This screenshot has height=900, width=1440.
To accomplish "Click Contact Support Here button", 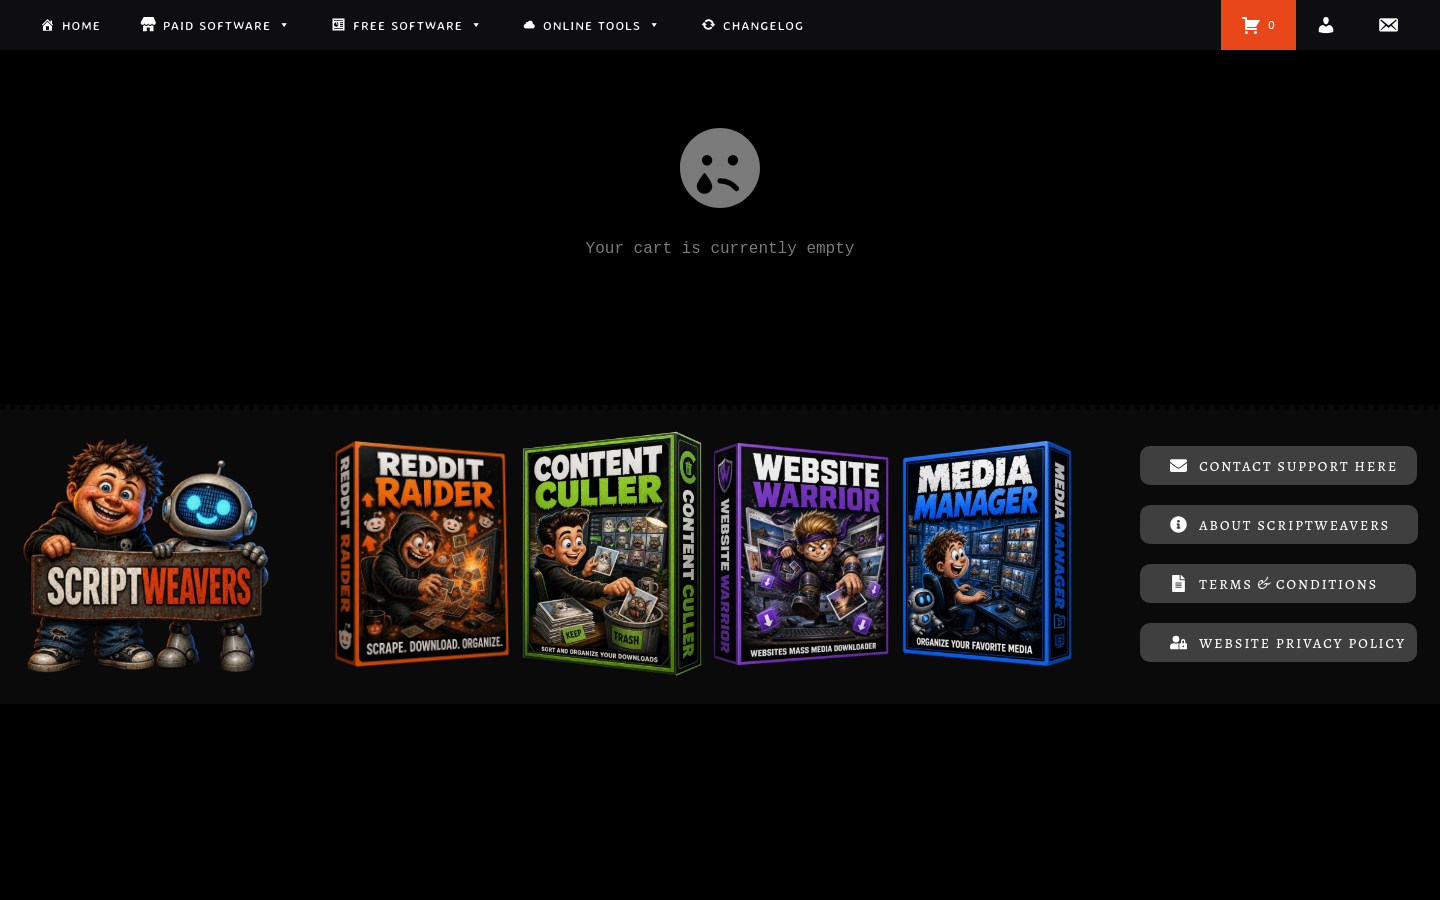I will point(1278,466).
